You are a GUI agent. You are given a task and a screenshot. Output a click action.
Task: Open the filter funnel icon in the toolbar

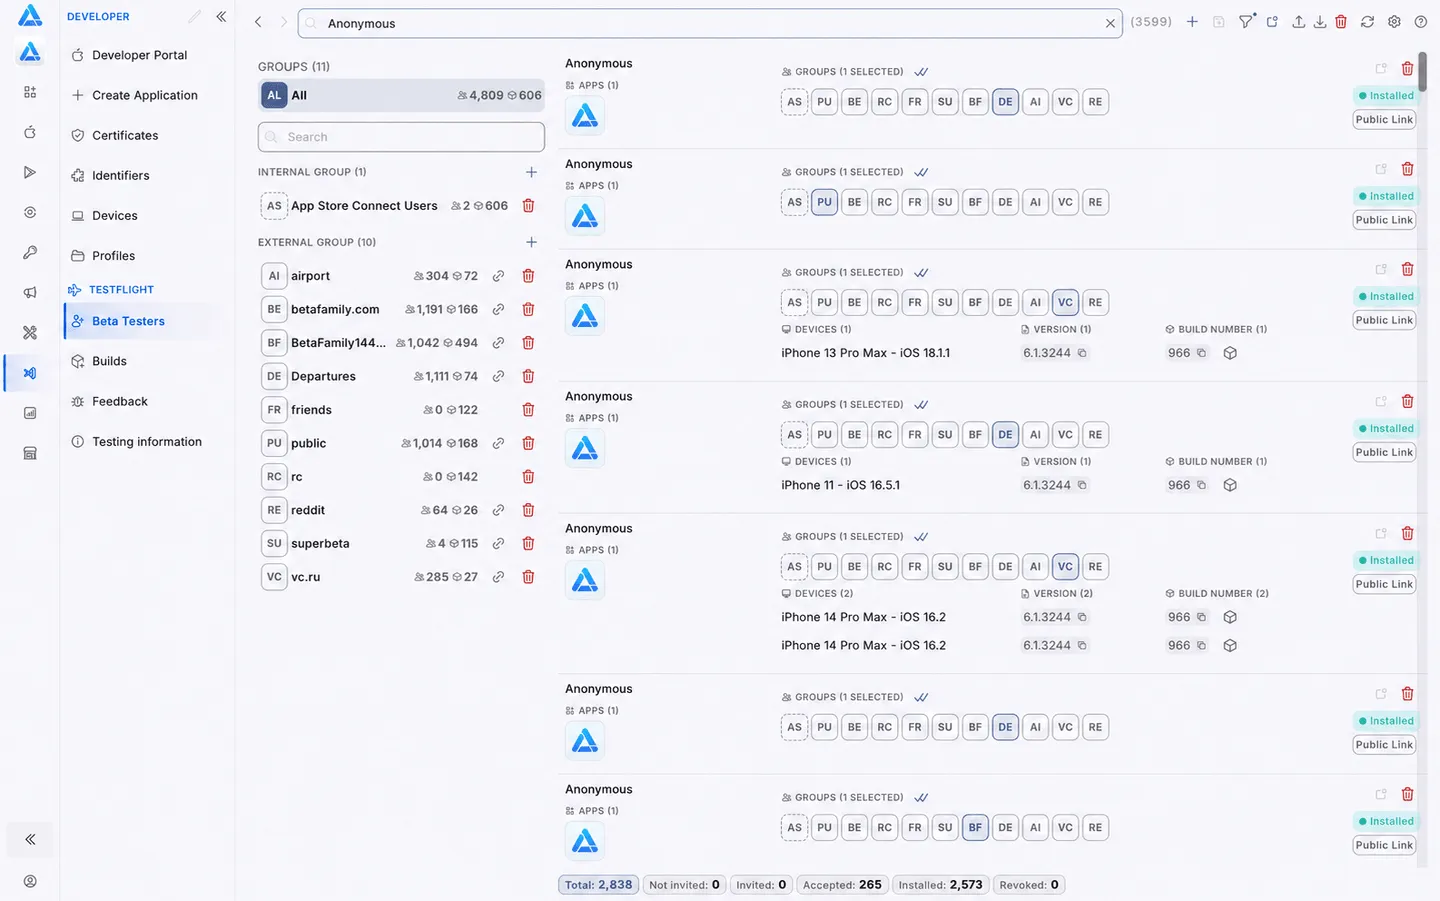[1246, 22]
